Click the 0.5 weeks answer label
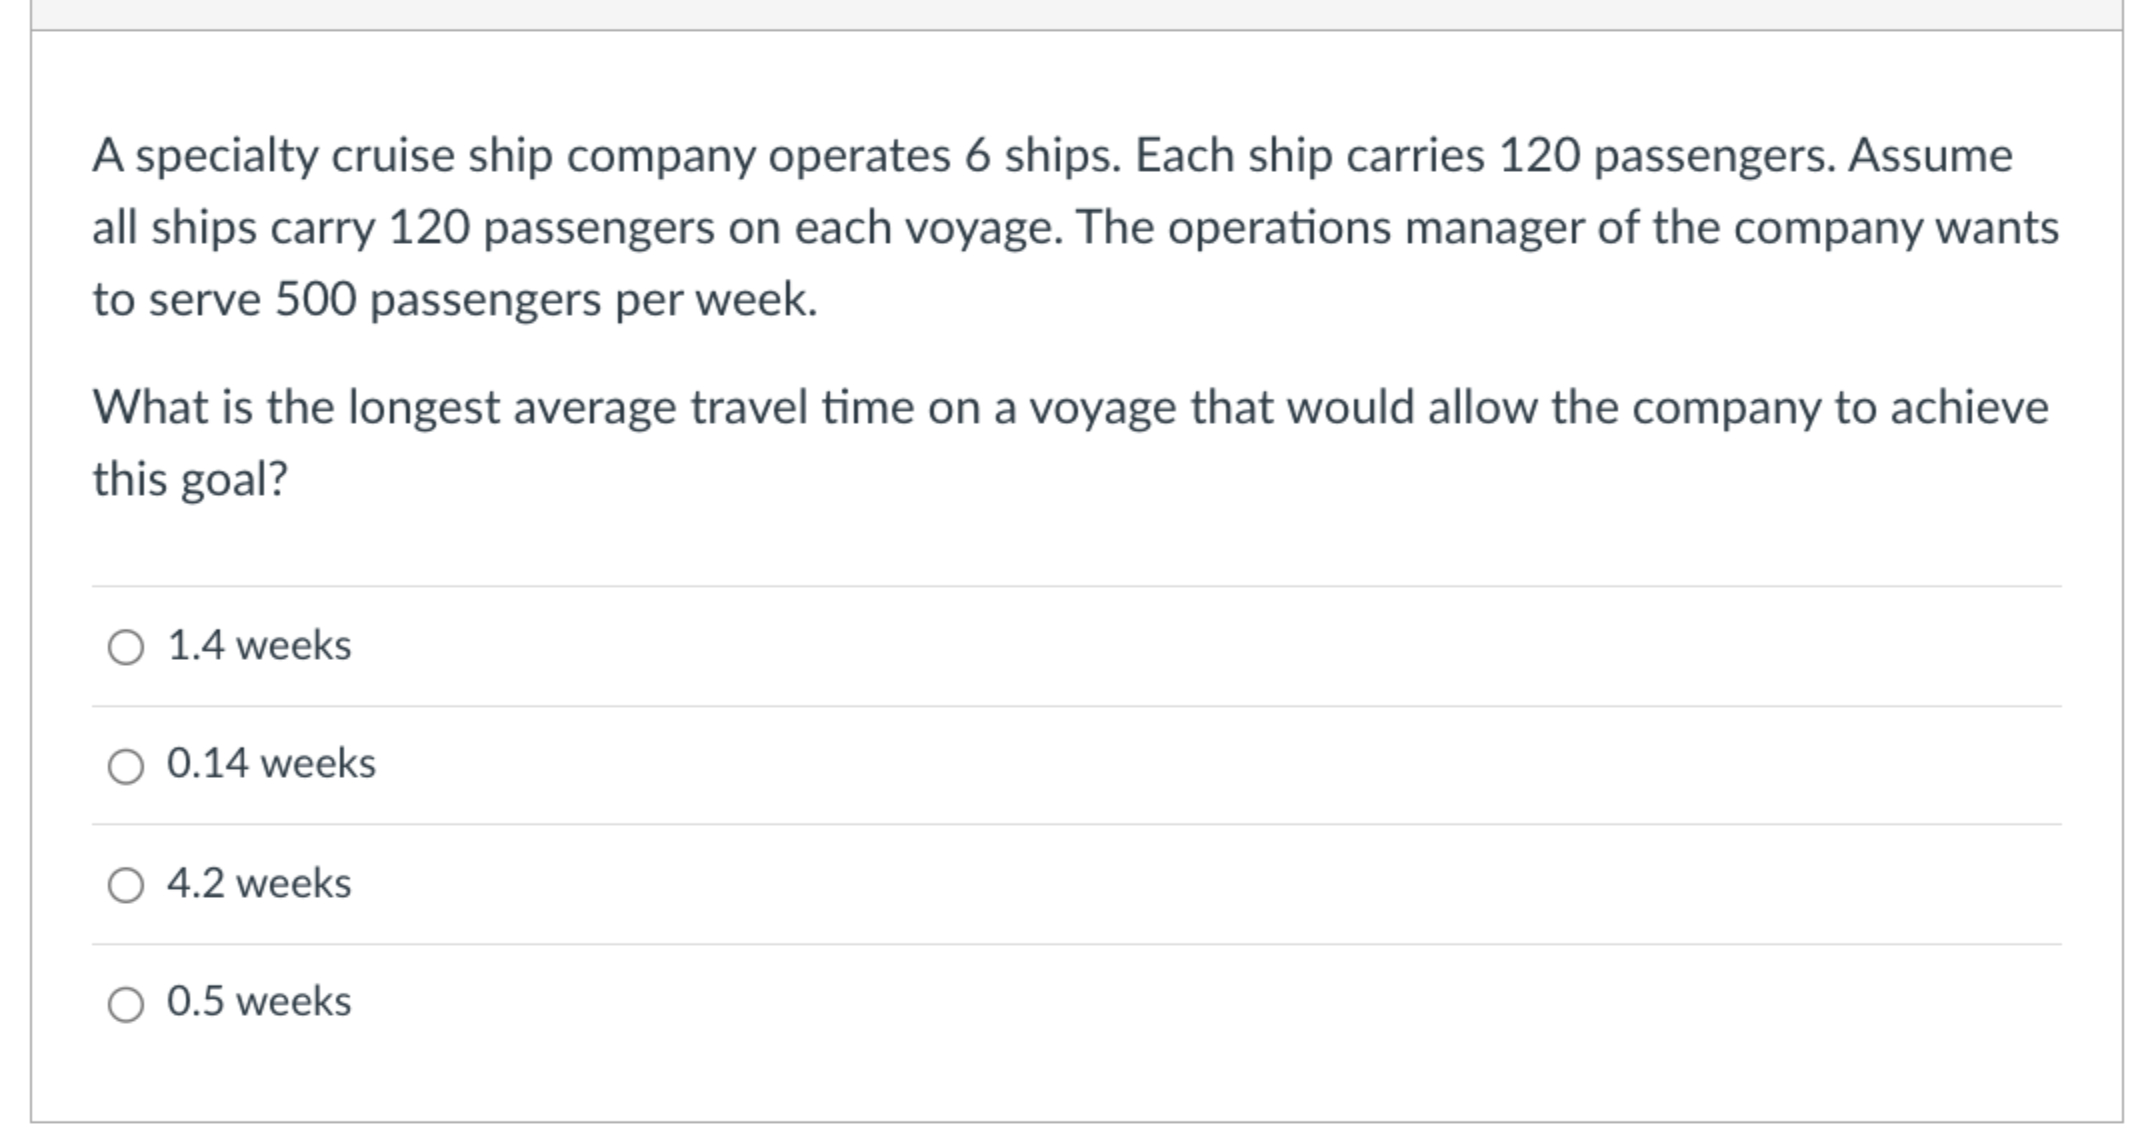 click(258, 1001)
